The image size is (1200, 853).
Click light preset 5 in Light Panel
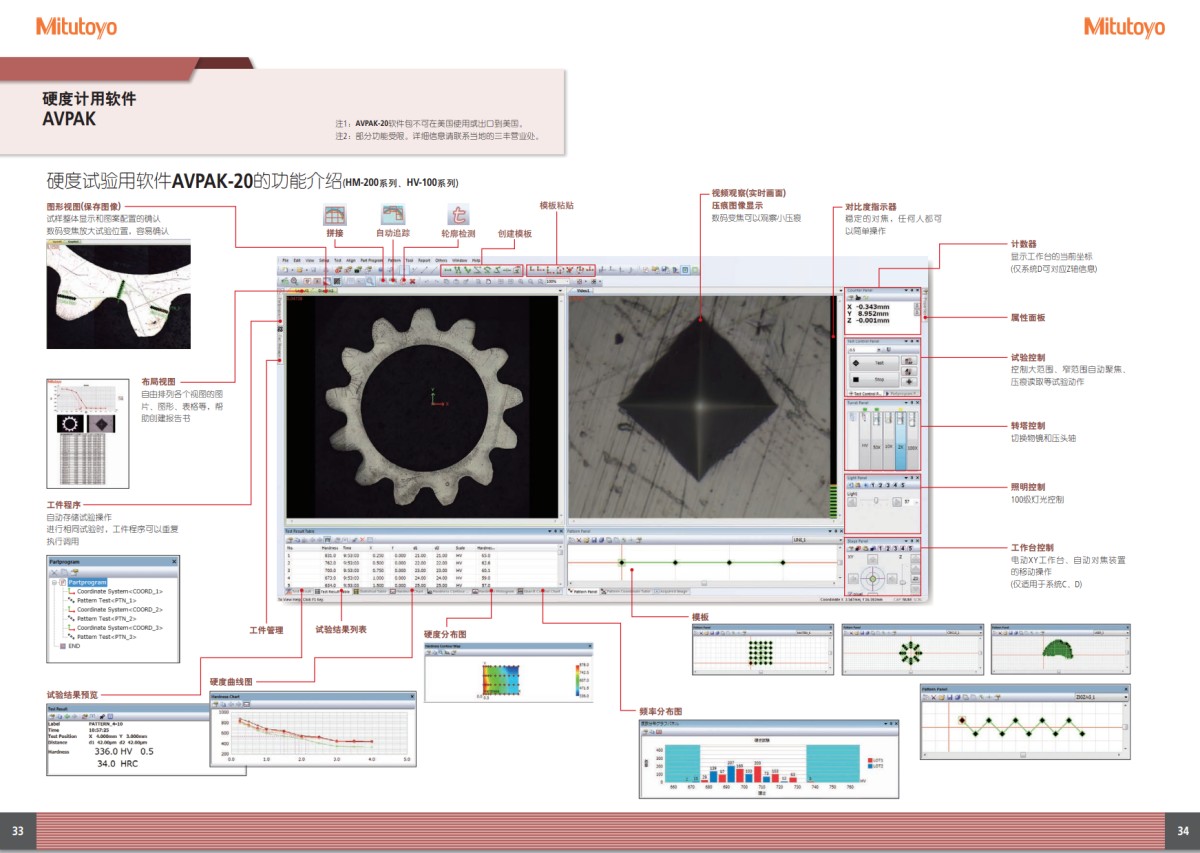coord(903,485)
